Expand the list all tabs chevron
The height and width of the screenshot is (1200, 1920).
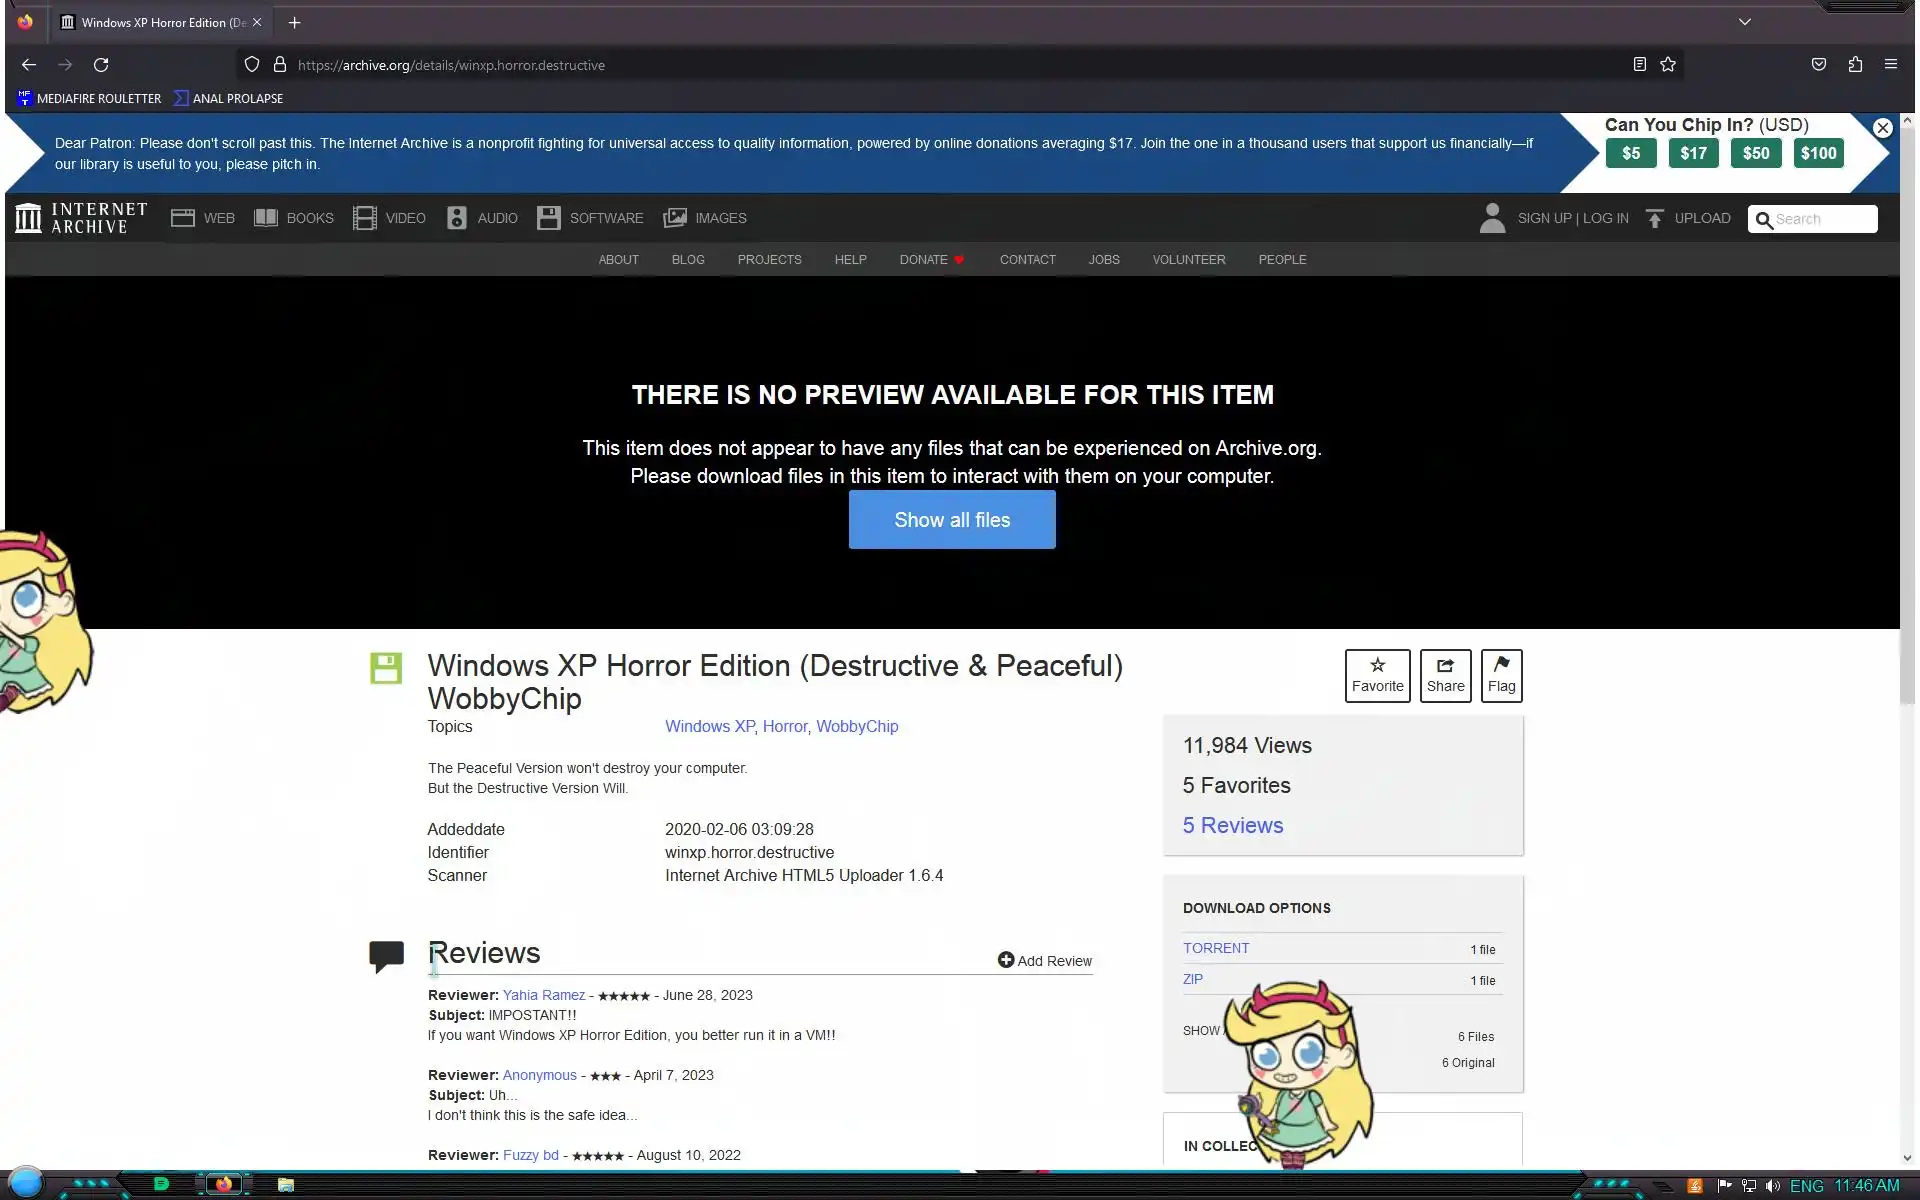point(1745,22)
